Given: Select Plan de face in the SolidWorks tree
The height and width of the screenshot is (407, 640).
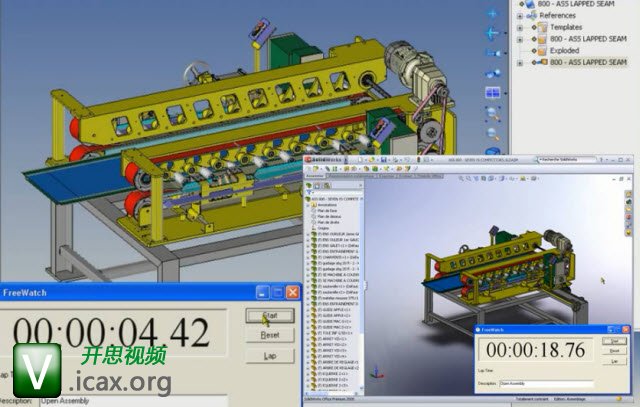Looking at the screenshot, I should [x=327, y=211].
